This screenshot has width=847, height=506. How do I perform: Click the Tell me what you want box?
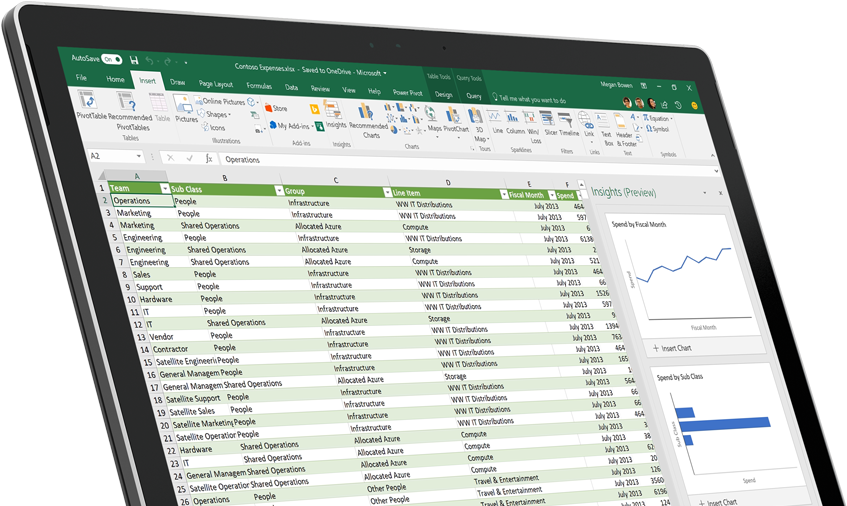[530, 99]
